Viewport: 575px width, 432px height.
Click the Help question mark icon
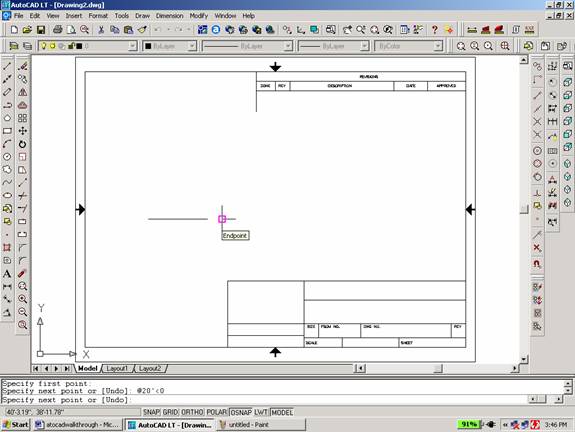pyautogui.click(x=435, y=30)
